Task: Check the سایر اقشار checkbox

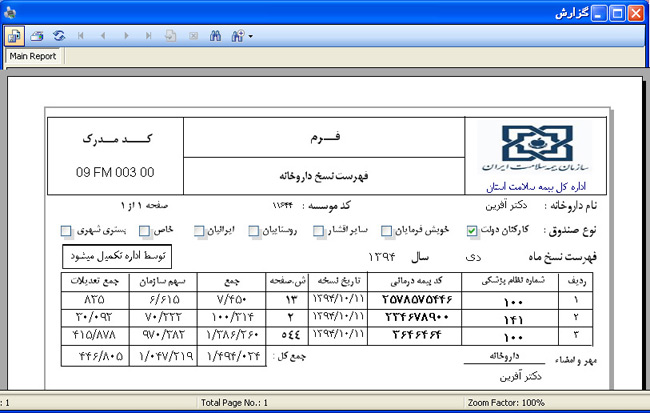Action: pyautogui.click(x=318, y=231)
